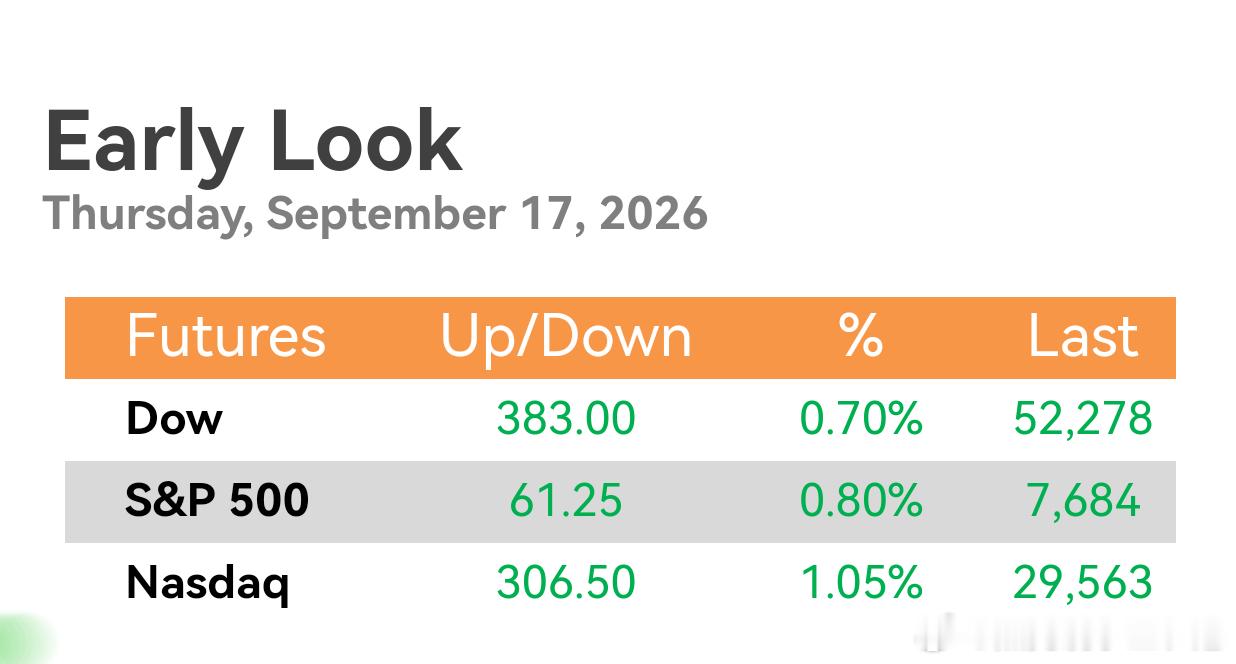Select the Dow last price 52,278
The image size is (1236, 664).
(1083, 419)
